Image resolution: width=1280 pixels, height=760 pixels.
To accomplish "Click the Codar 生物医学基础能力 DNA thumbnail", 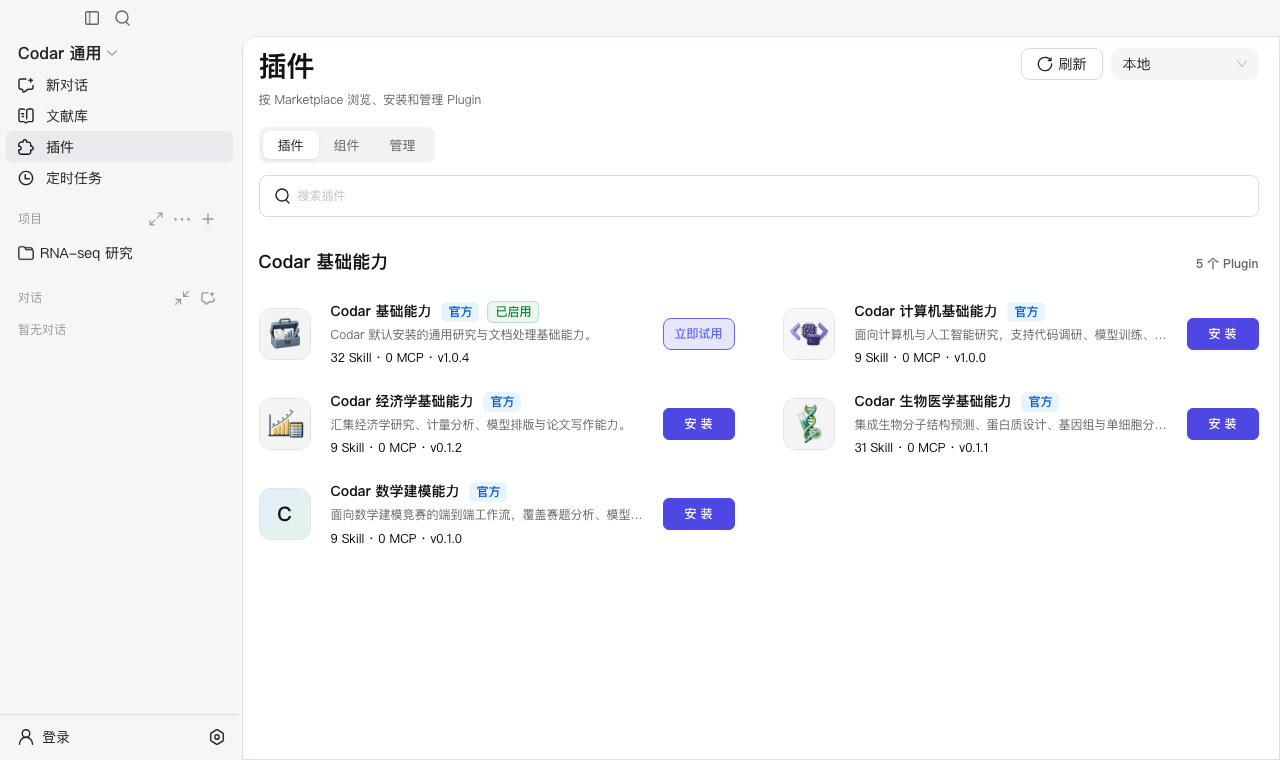I will pos(809,424).
